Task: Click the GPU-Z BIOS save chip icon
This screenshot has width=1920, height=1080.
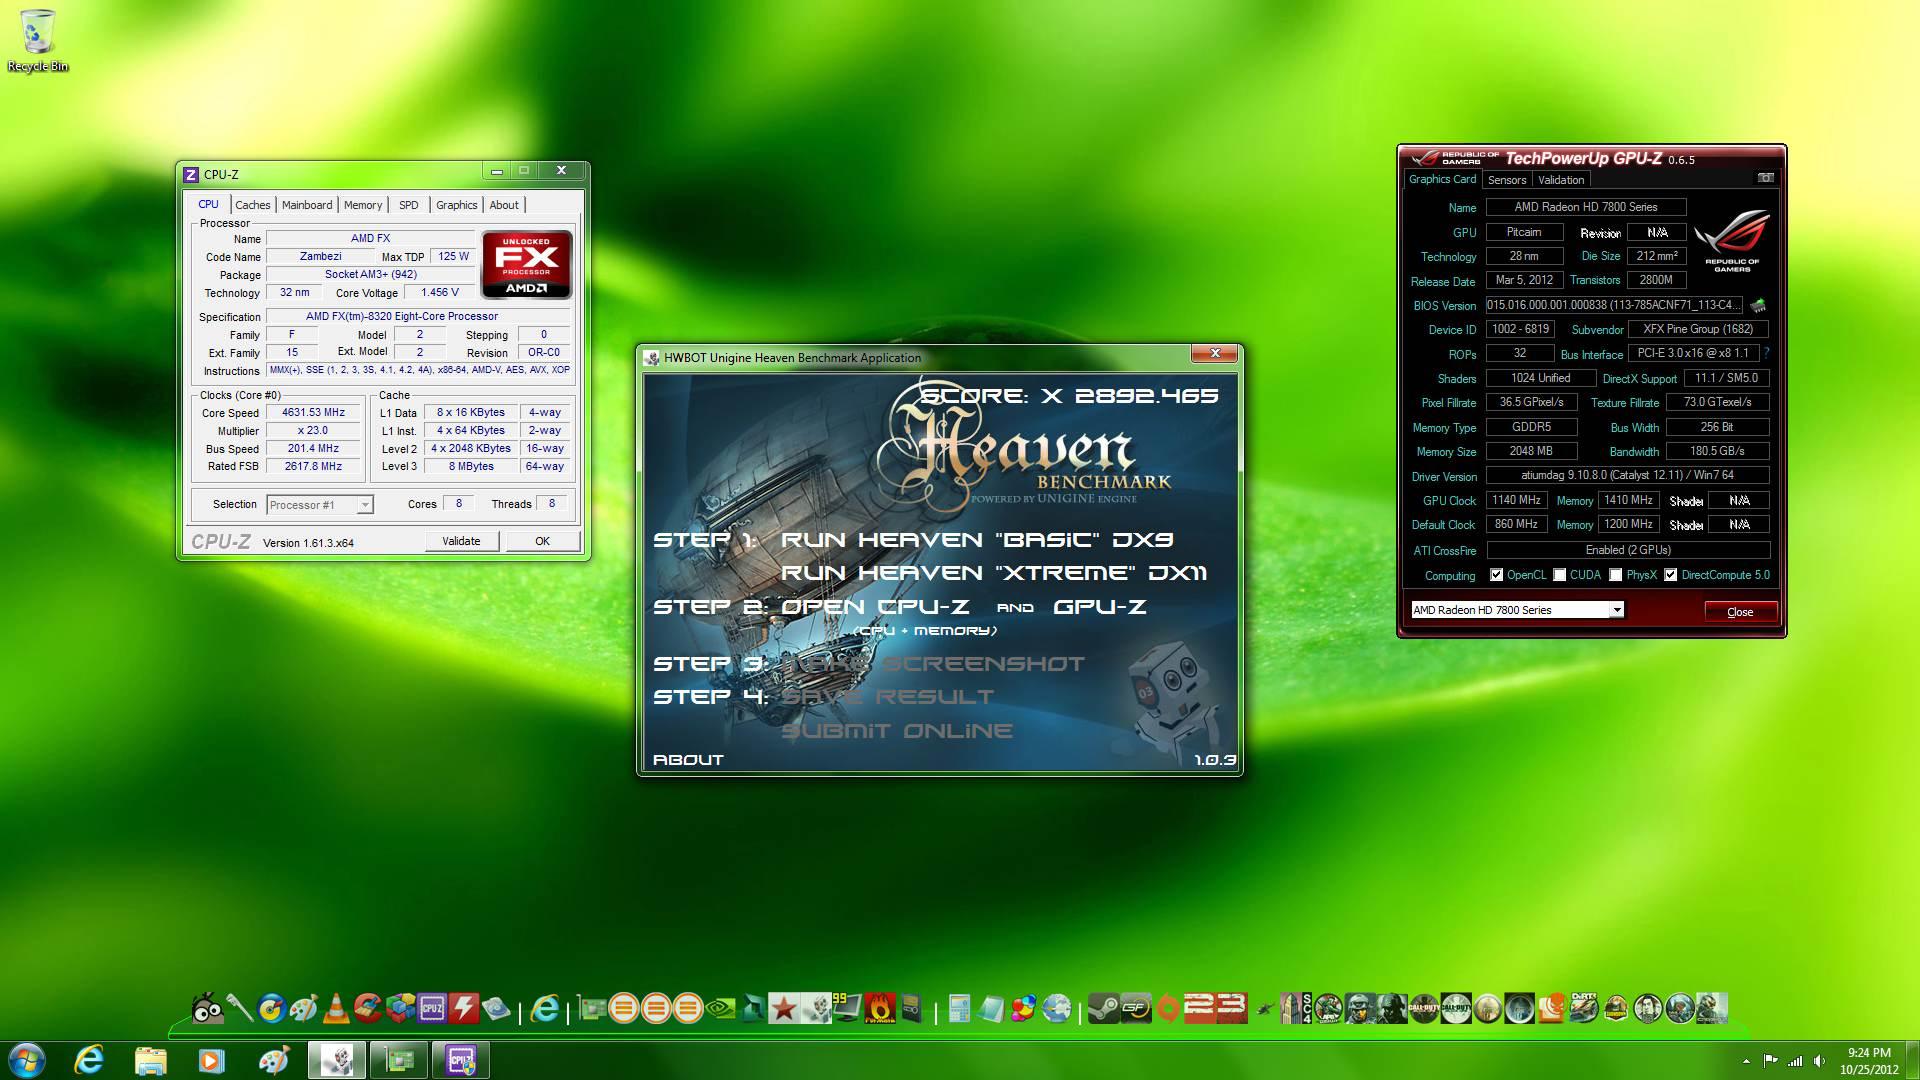Action: pos(1758,305)
